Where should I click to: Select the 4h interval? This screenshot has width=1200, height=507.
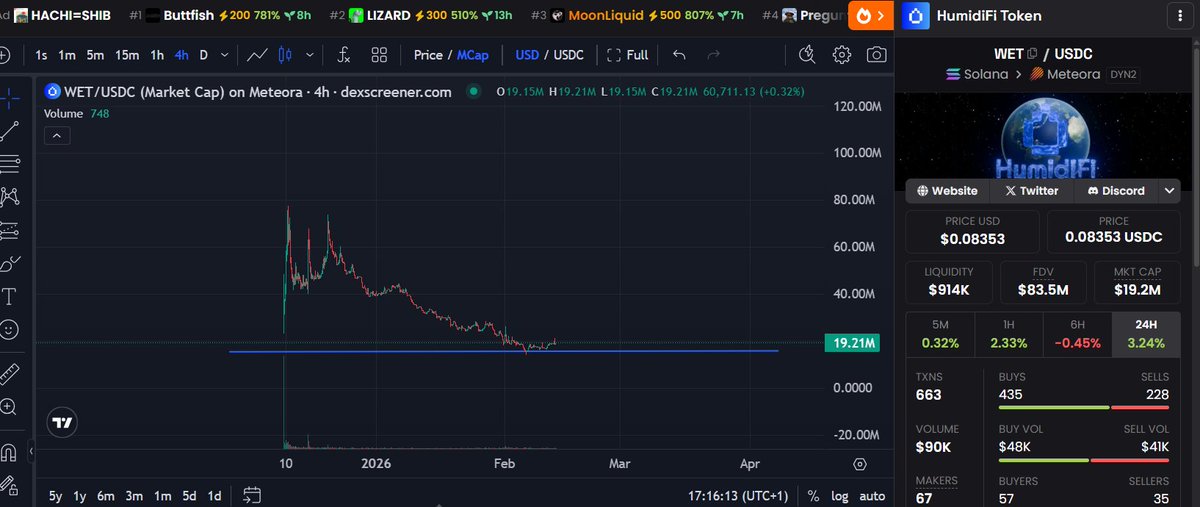[x=181, y=55]
